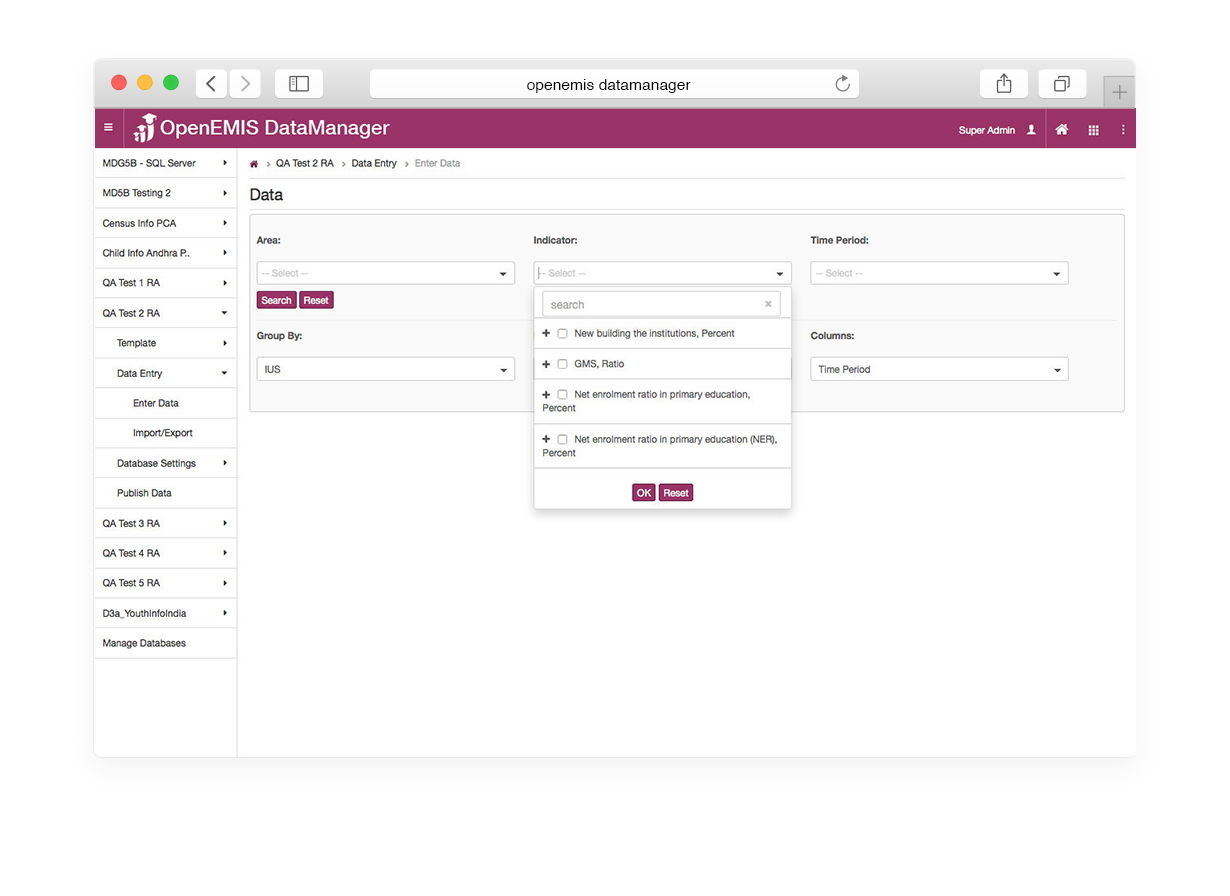The height and width of the screenshot is (896, 1230).
Task: Reset the indicator dropdown selection
Action: click(676, 493)
